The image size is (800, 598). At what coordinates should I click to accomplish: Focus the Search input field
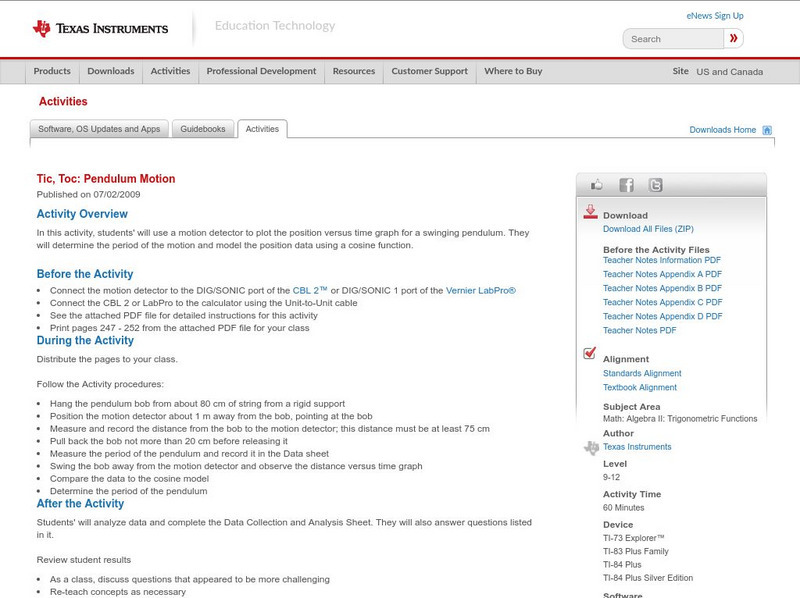(x=673, y=39)
